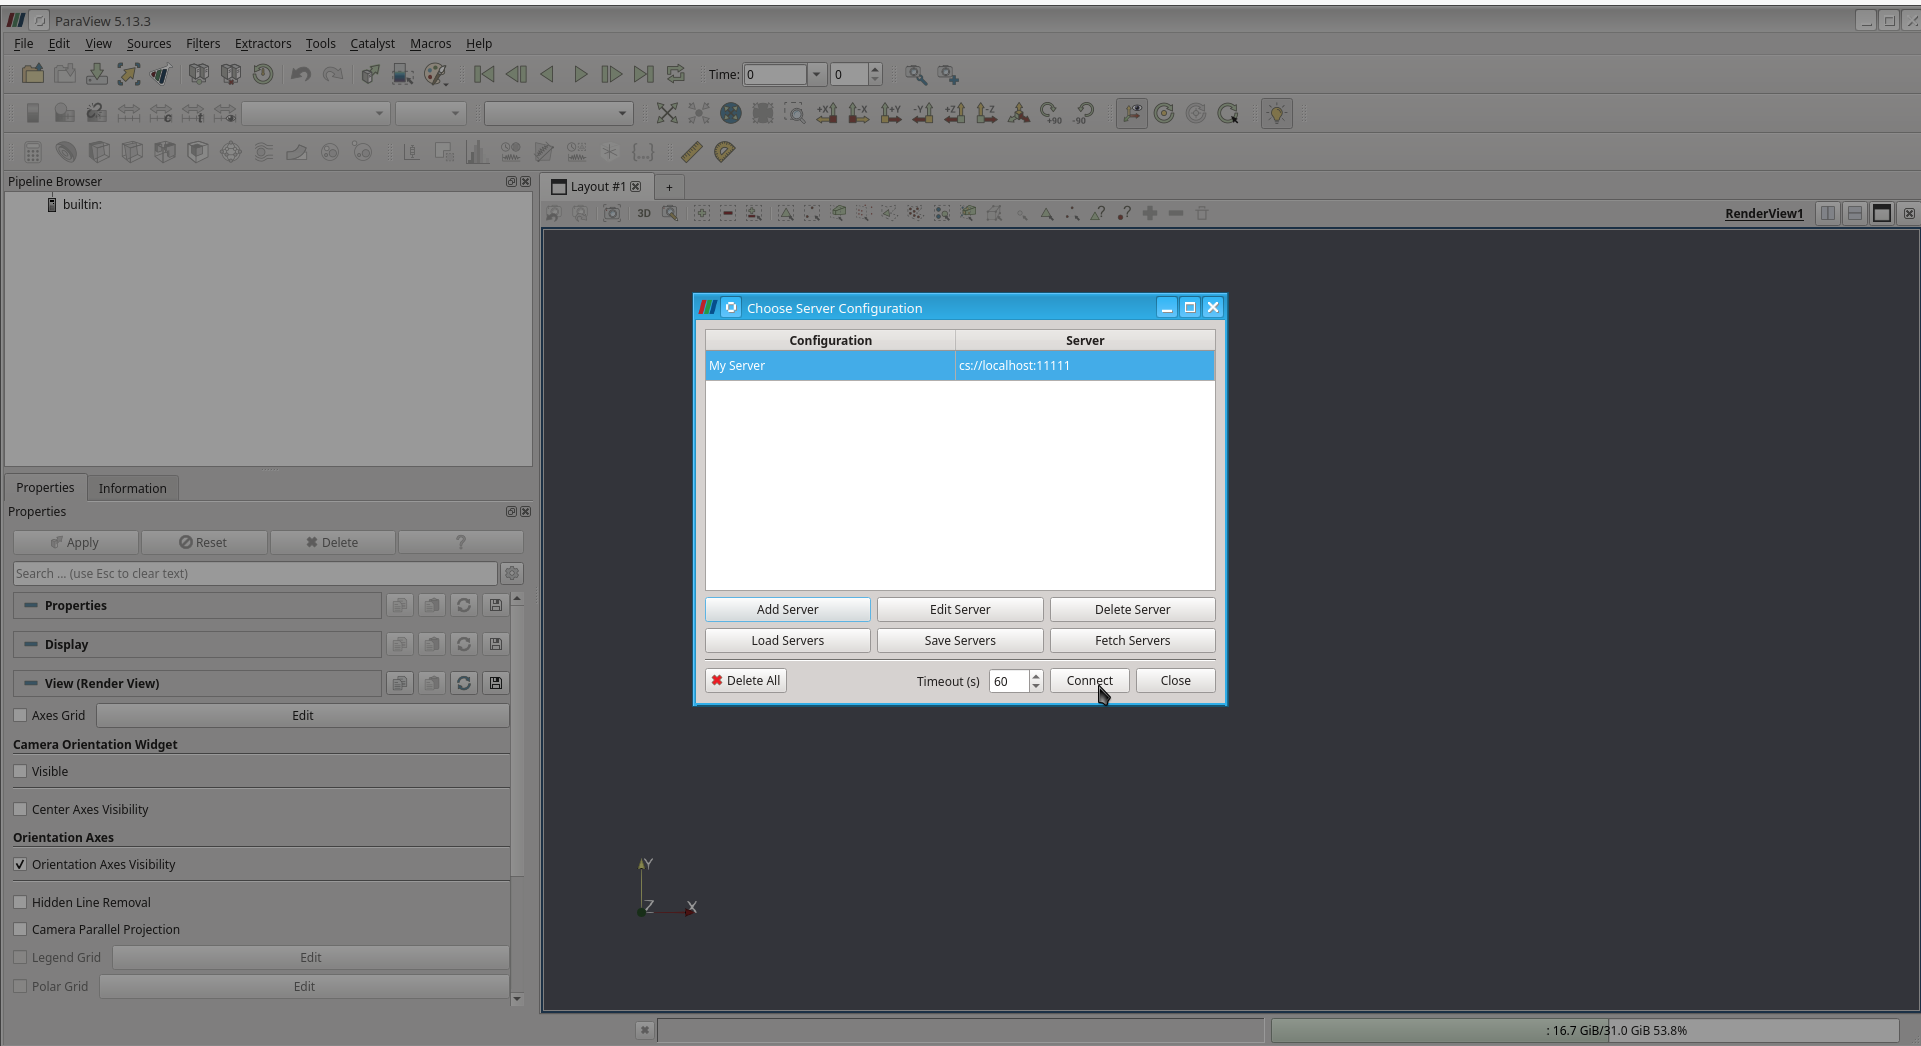Viewport: 1921px width, 1046px height.
Task: Maximize RenderView1 view icon
Action: 1882,213
